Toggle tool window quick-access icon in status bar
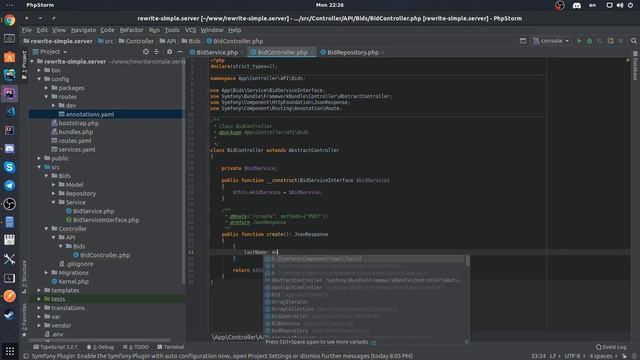Screen dimensions: 640x360 coord(26,356)
